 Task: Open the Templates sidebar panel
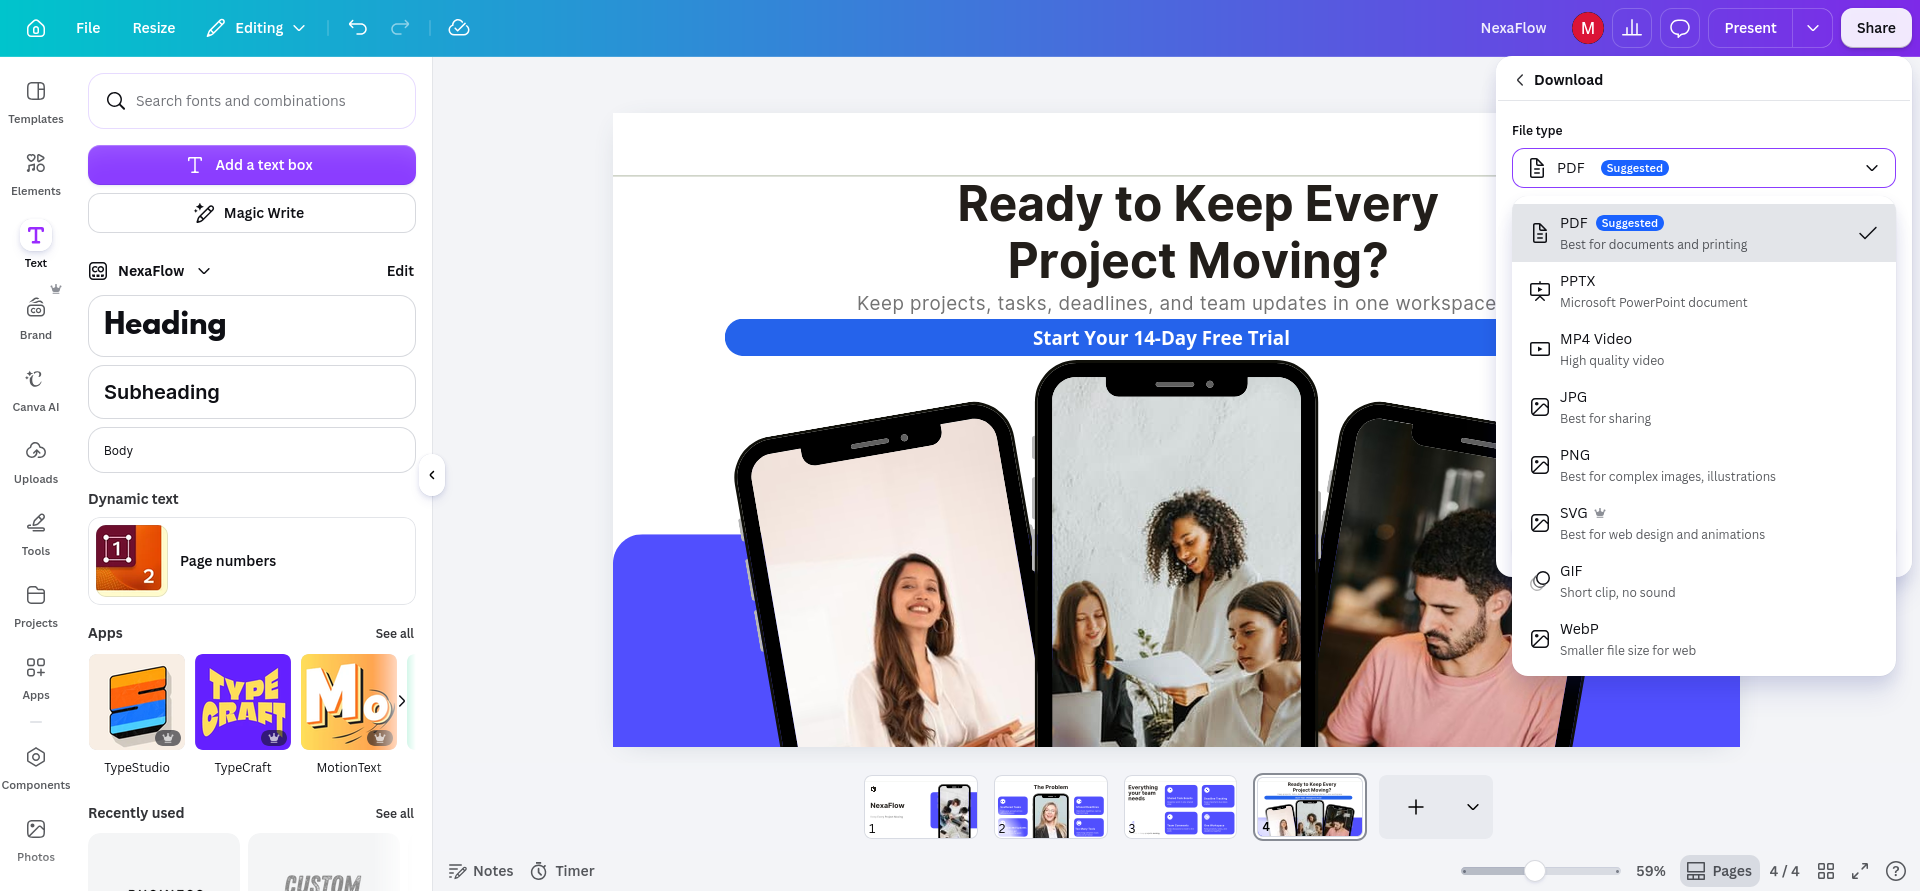click(x=36, y=102)
